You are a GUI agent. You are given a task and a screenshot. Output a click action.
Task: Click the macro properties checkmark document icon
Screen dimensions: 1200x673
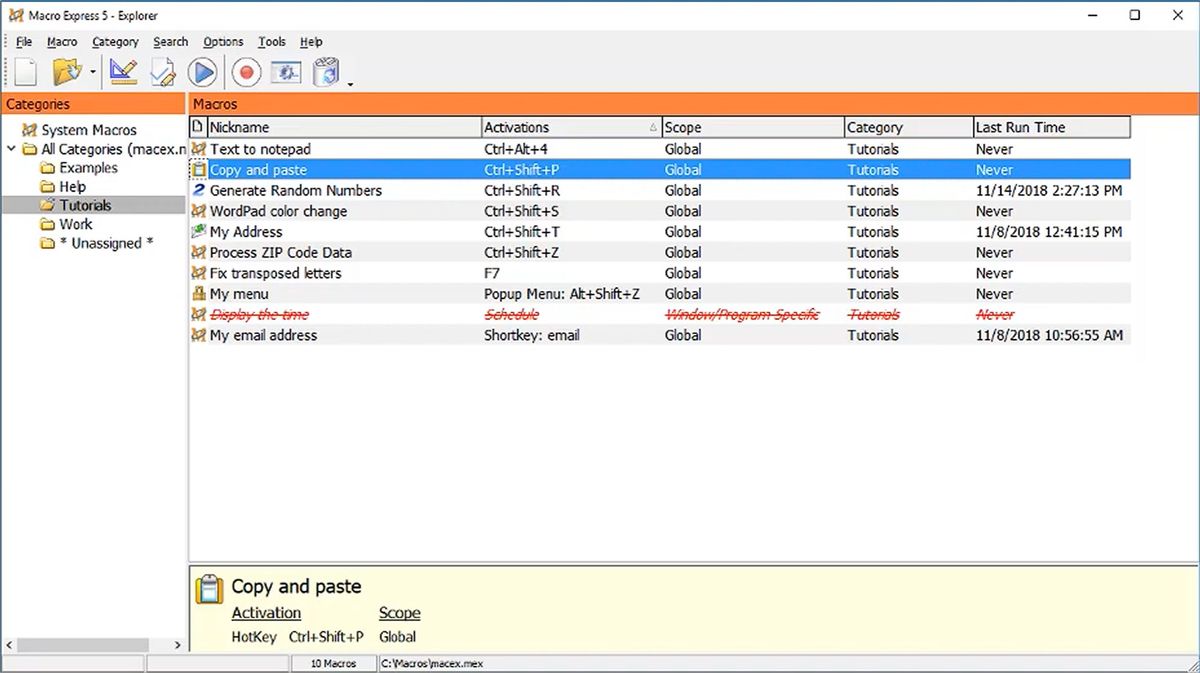pos(163,72)
